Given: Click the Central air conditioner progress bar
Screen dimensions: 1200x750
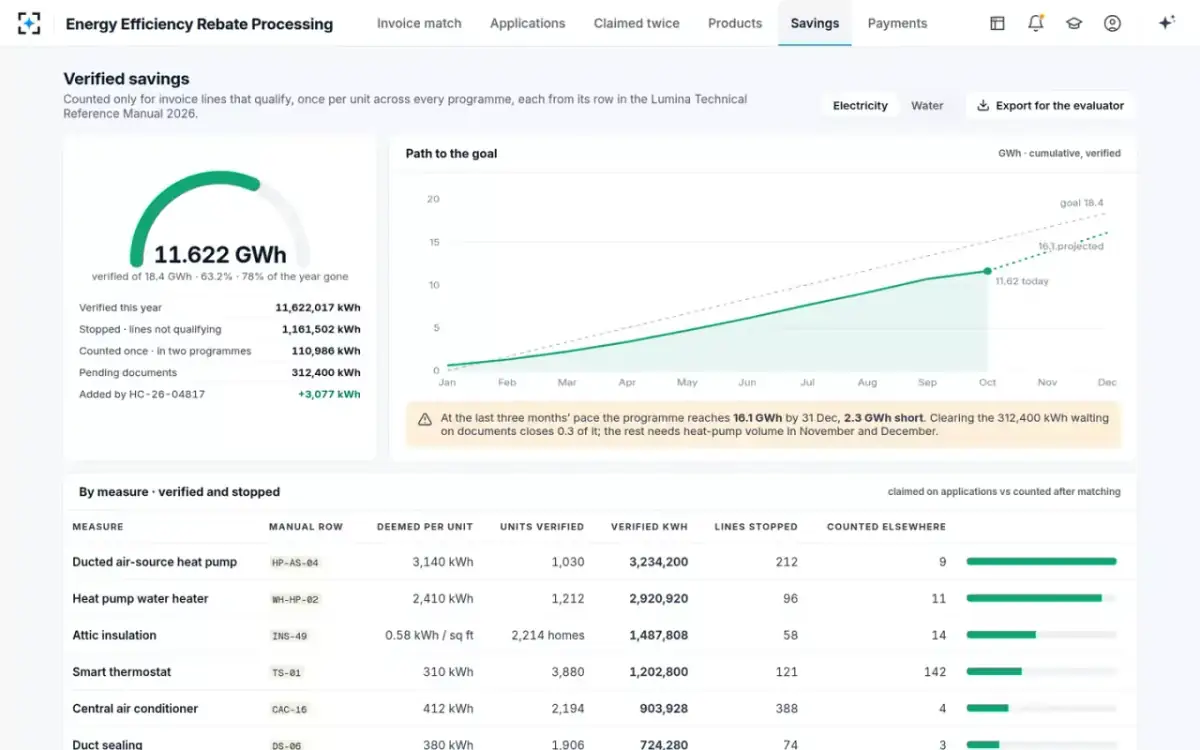Looking at the screenshot, I should coord(1041,708).
